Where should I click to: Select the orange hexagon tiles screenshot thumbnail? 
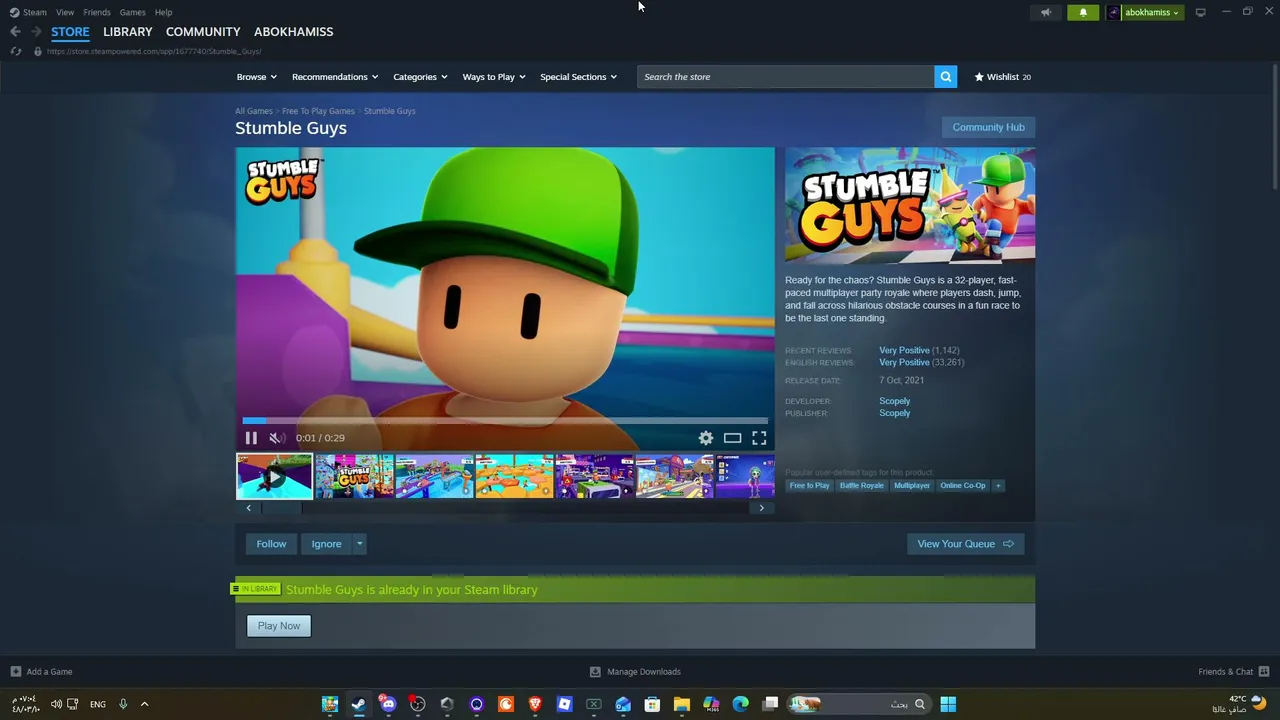point(514,476)
